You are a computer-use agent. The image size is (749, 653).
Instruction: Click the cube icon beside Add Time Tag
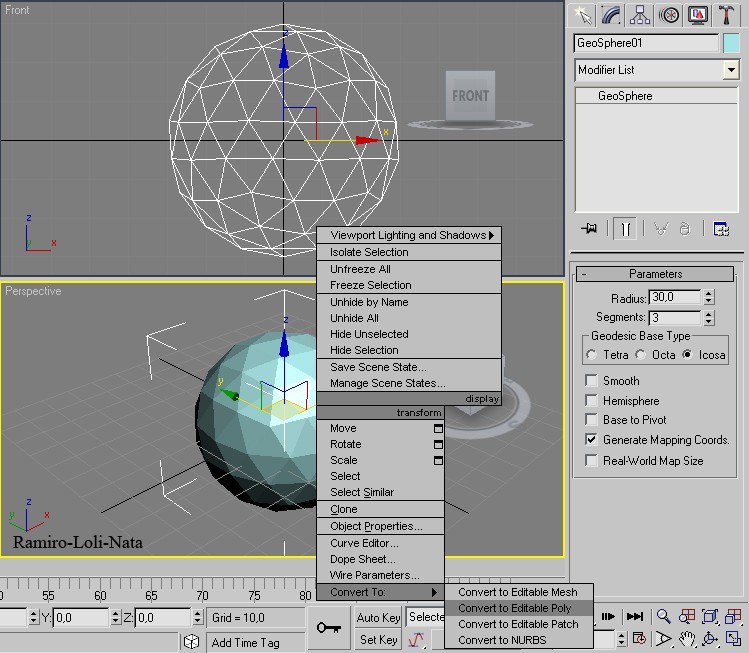pyautogui.click(x=191, y=642)
